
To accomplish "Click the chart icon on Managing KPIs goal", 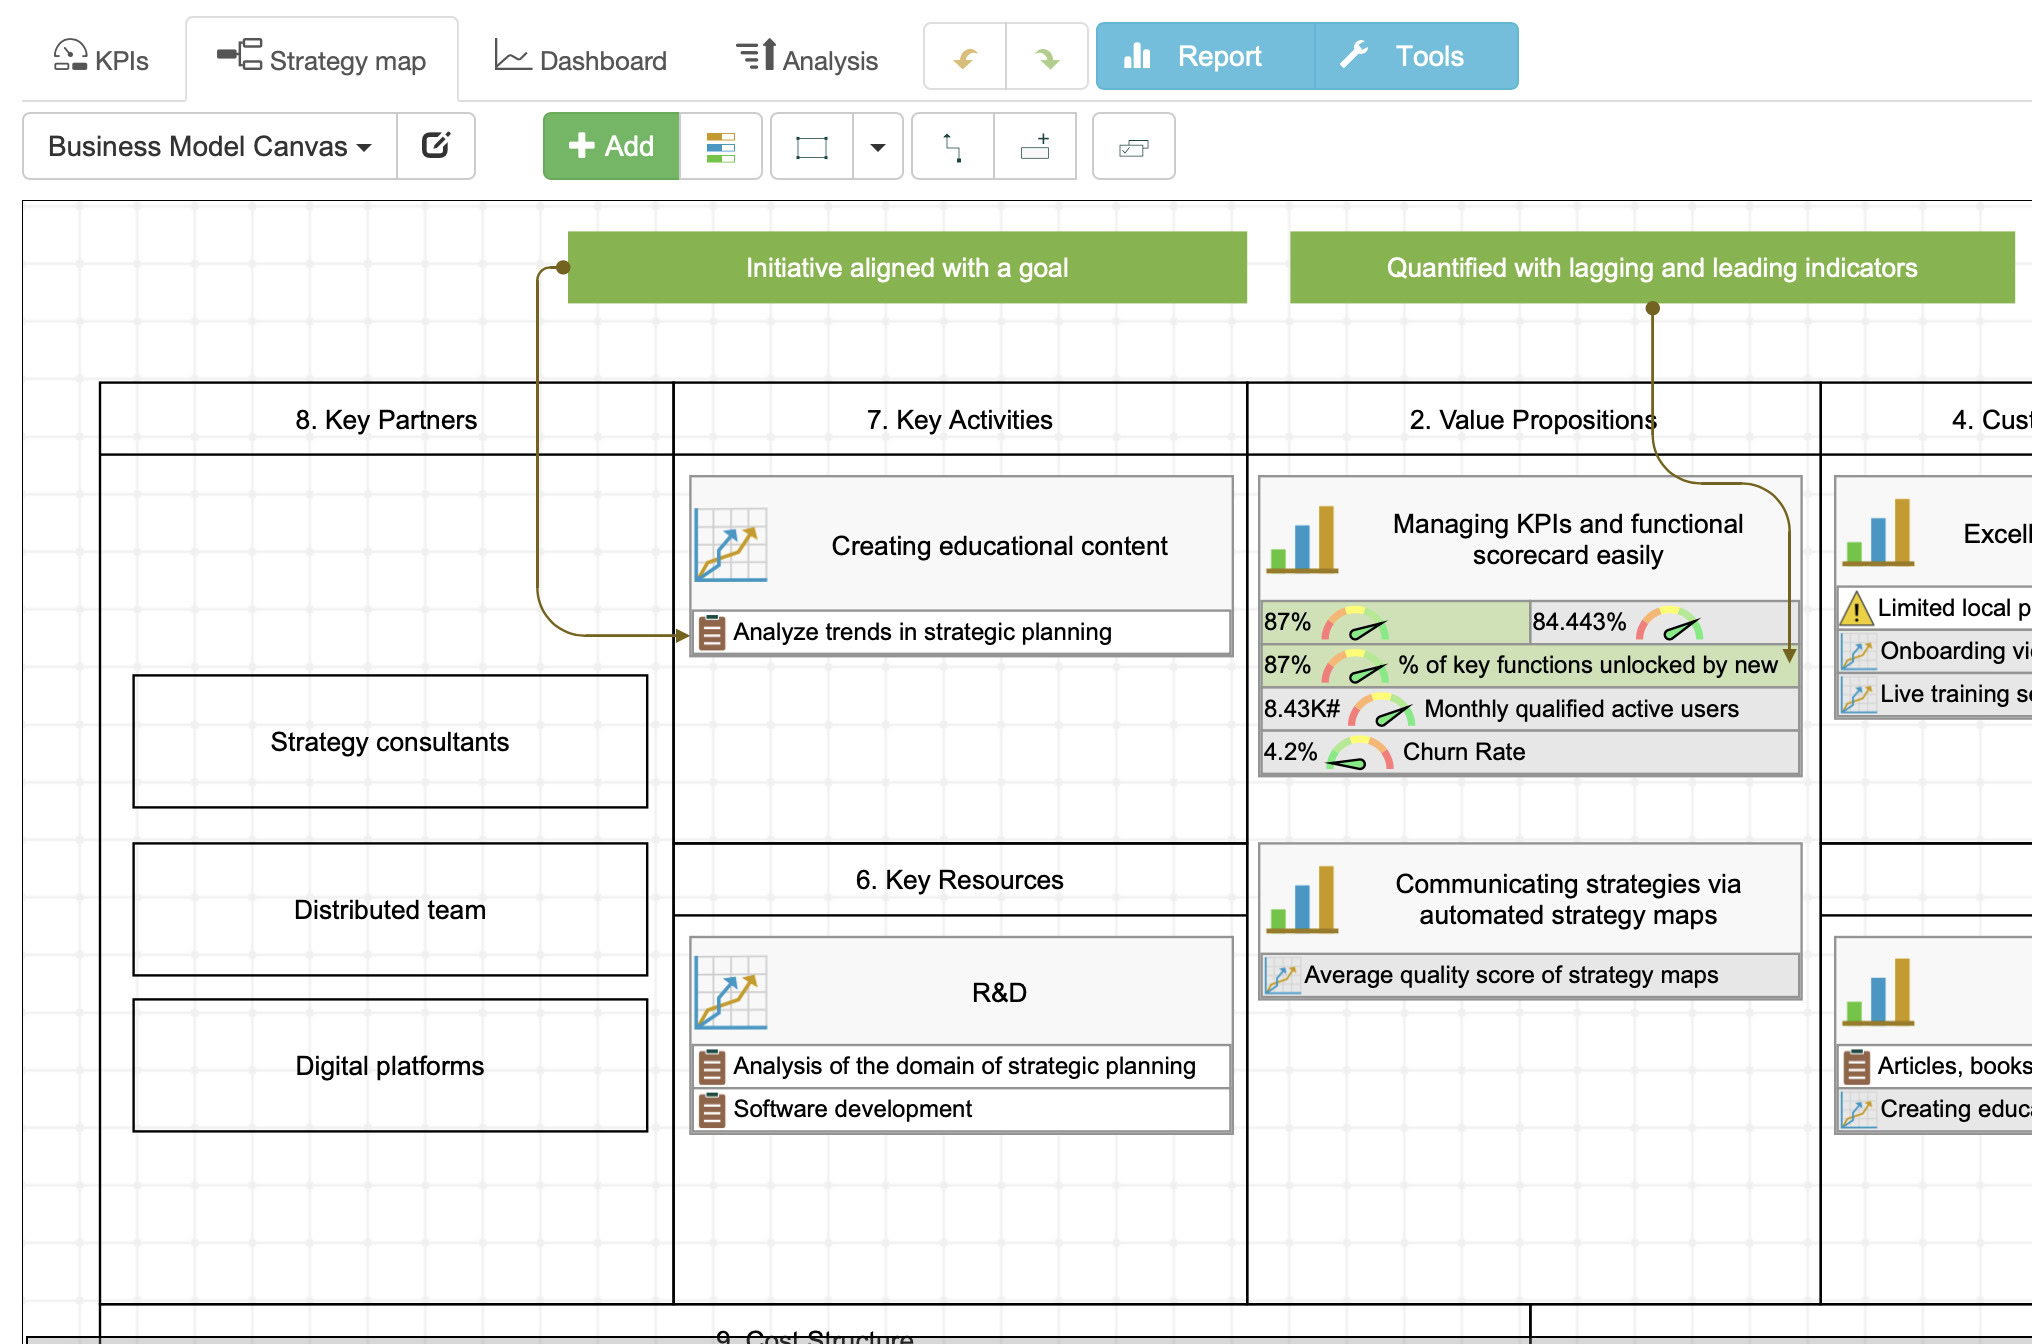I will (1301, 540).
